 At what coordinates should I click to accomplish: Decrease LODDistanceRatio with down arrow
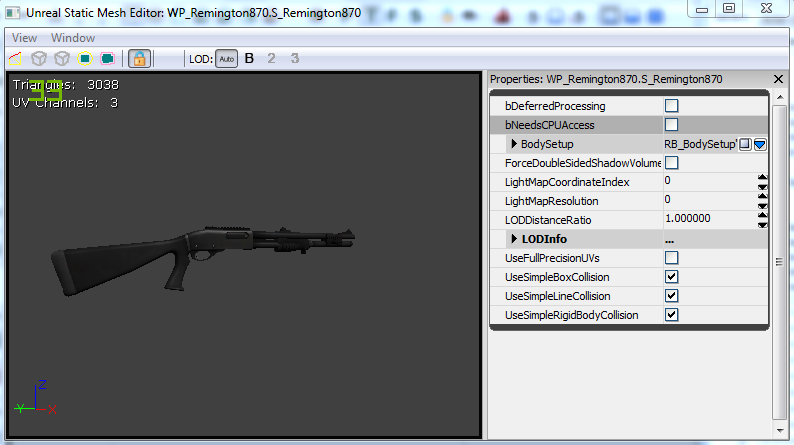tap(763, 225)
